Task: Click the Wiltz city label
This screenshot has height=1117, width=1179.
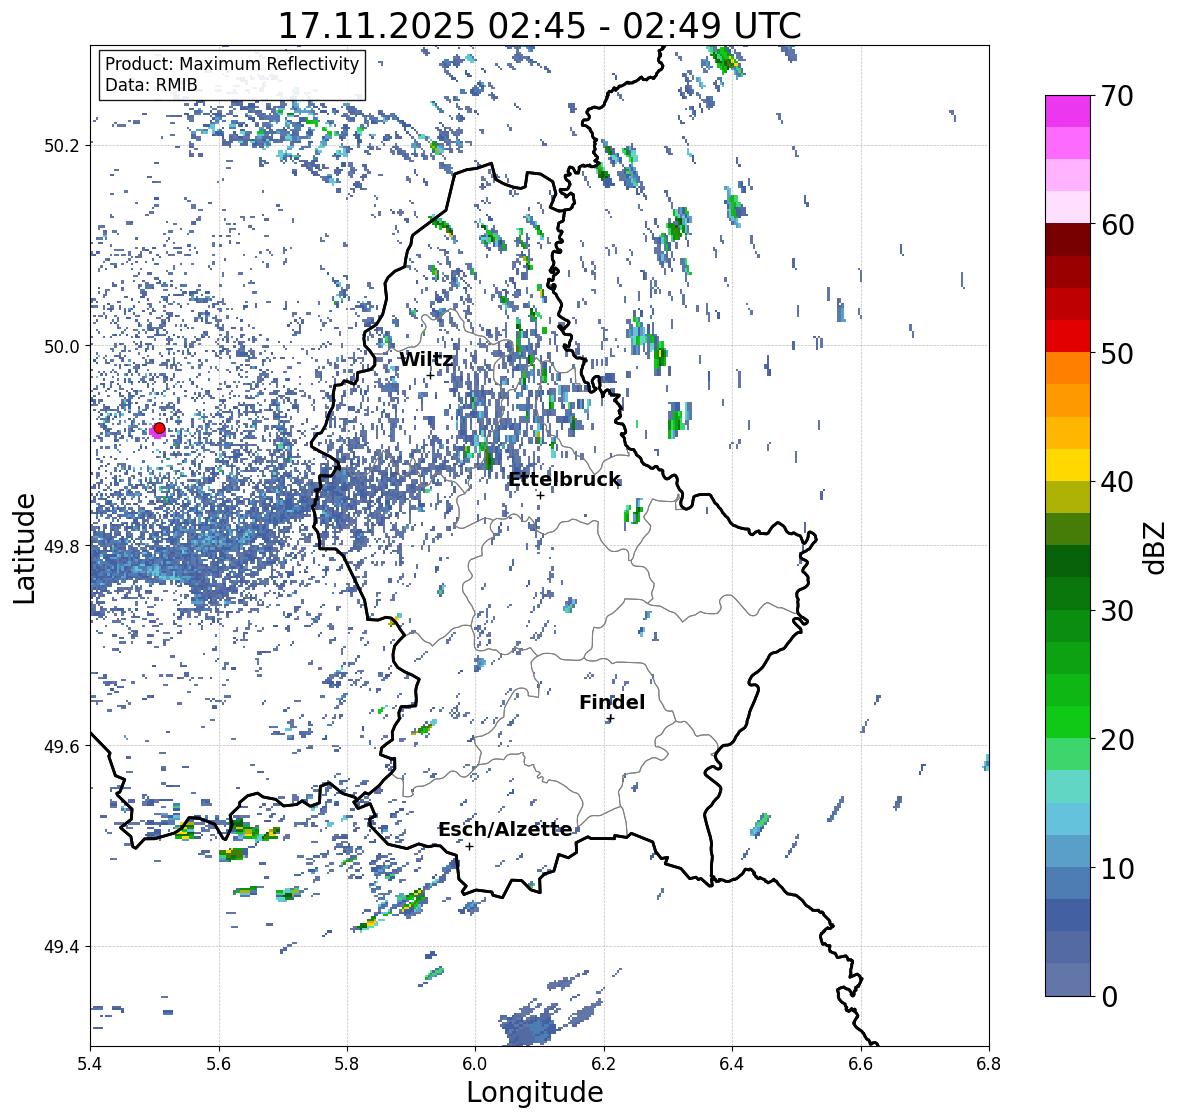Action: click(x=426, y=359)
